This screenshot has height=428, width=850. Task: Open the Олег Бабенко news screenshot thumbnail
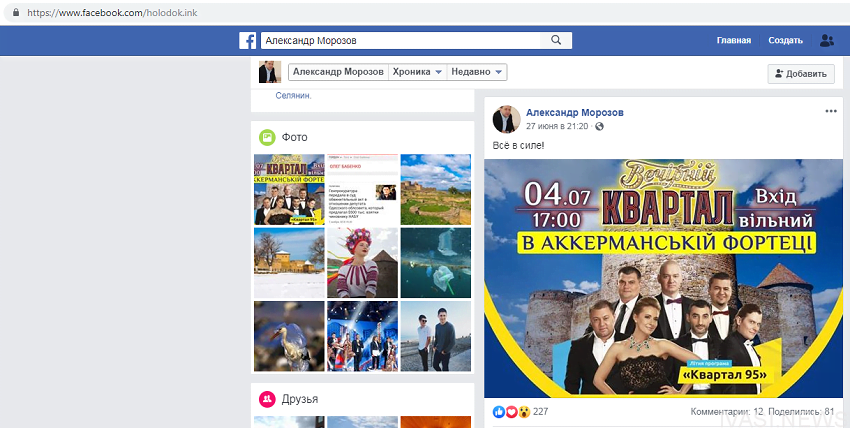tap(362, 189)
